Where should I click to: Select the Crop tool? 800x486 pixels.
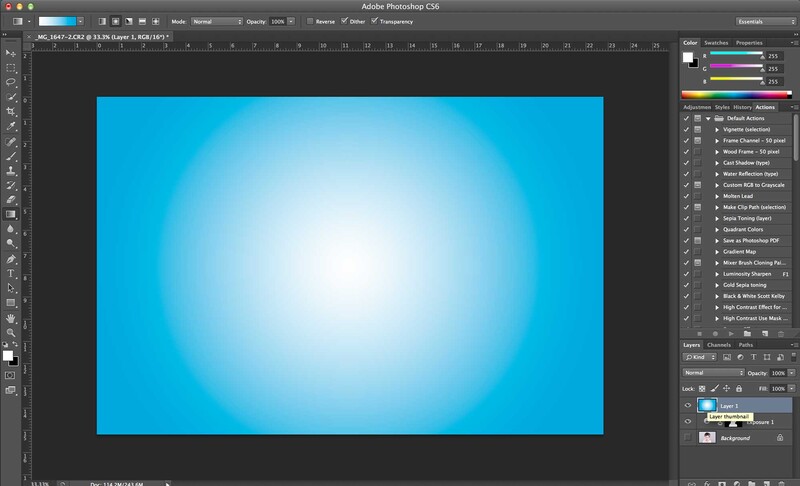click(x=10, y=112)
